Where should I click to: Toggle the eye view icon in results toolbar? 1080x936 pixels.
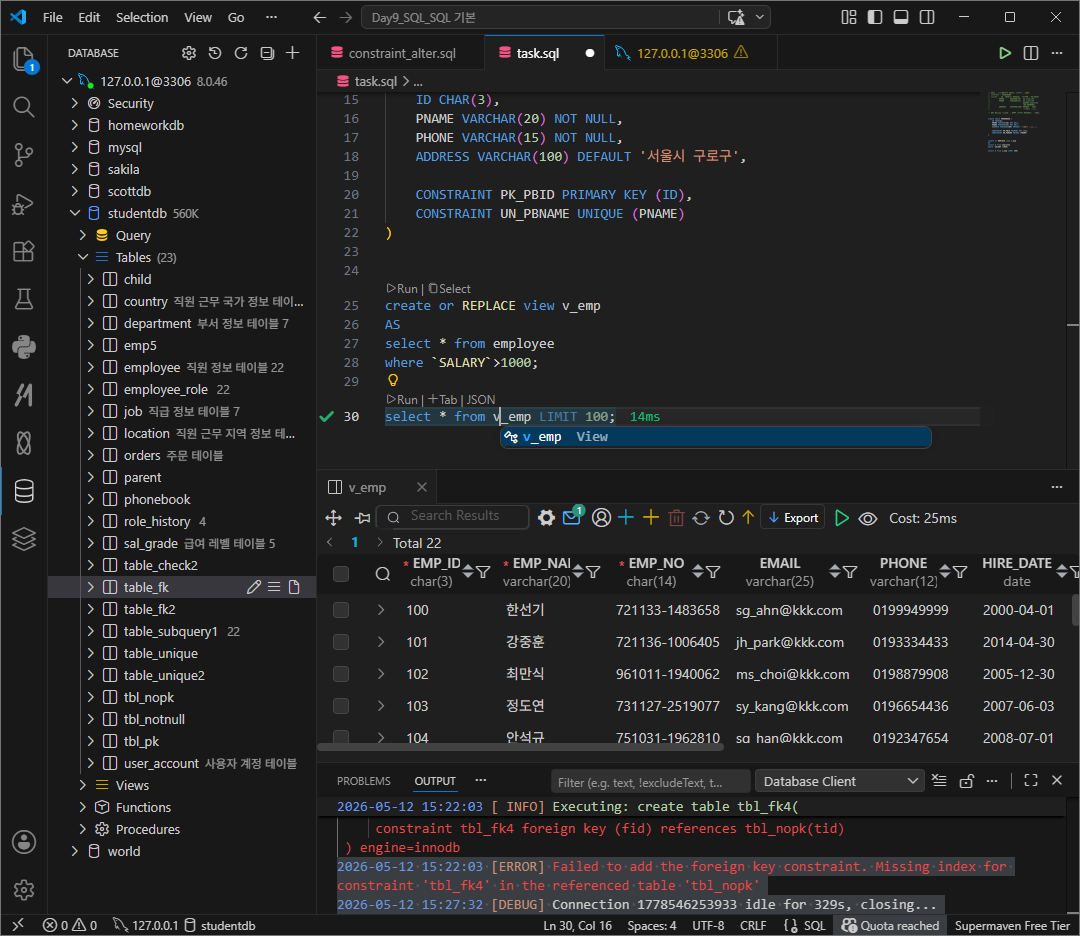tap(868, 518)
